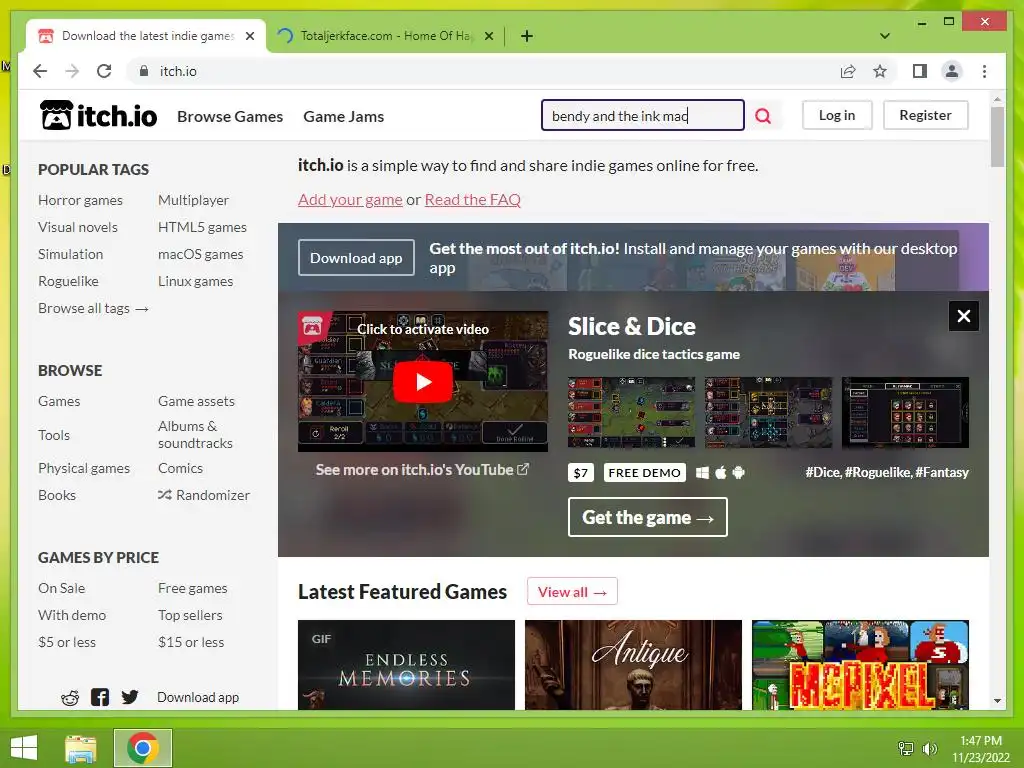Close the Slice & Dice featured banner

tap(963, 316)
